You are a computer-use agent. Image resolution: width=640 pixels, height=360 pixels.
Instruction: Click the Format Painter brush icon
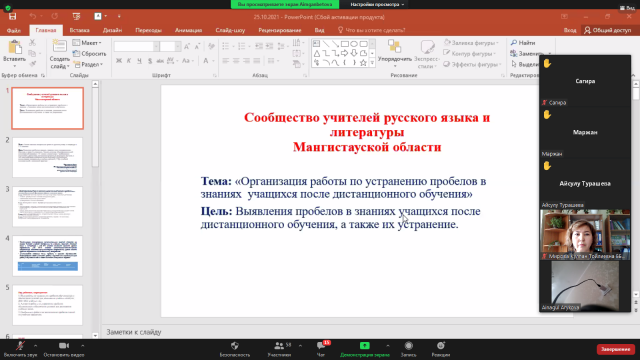[32, 64]
